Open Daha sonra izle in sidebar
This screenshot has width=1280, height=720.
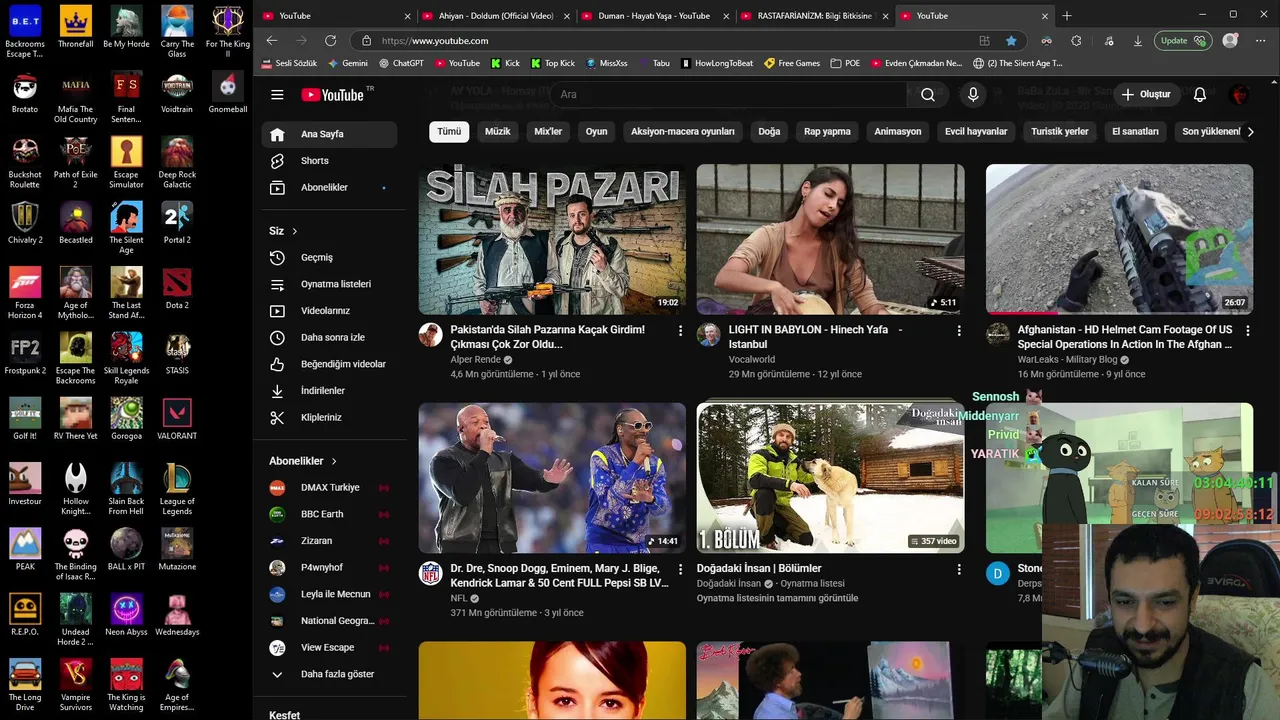(x=328, y=337)
